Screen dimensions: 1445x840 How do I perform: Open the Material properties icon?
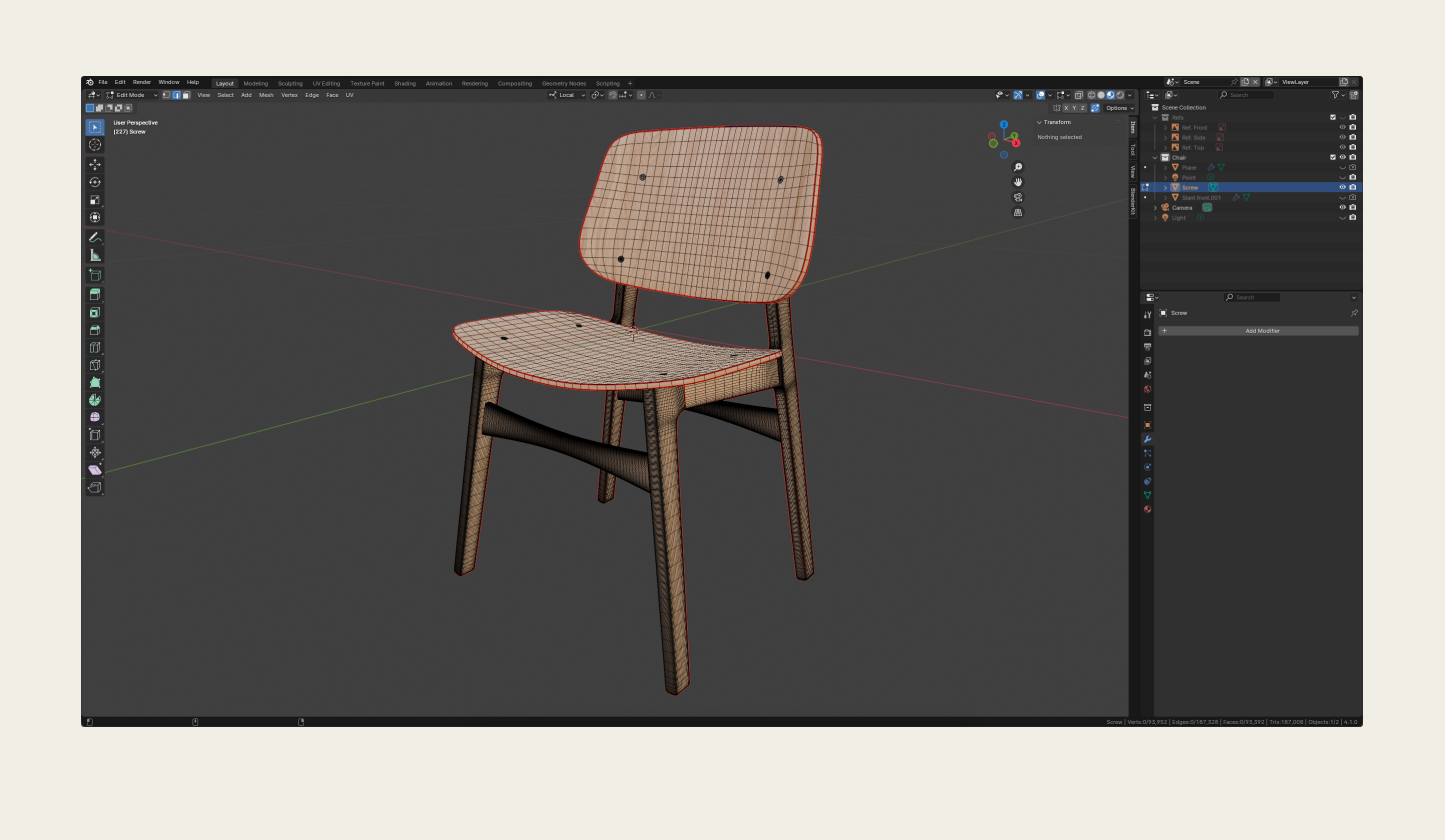pos(1147,509)
